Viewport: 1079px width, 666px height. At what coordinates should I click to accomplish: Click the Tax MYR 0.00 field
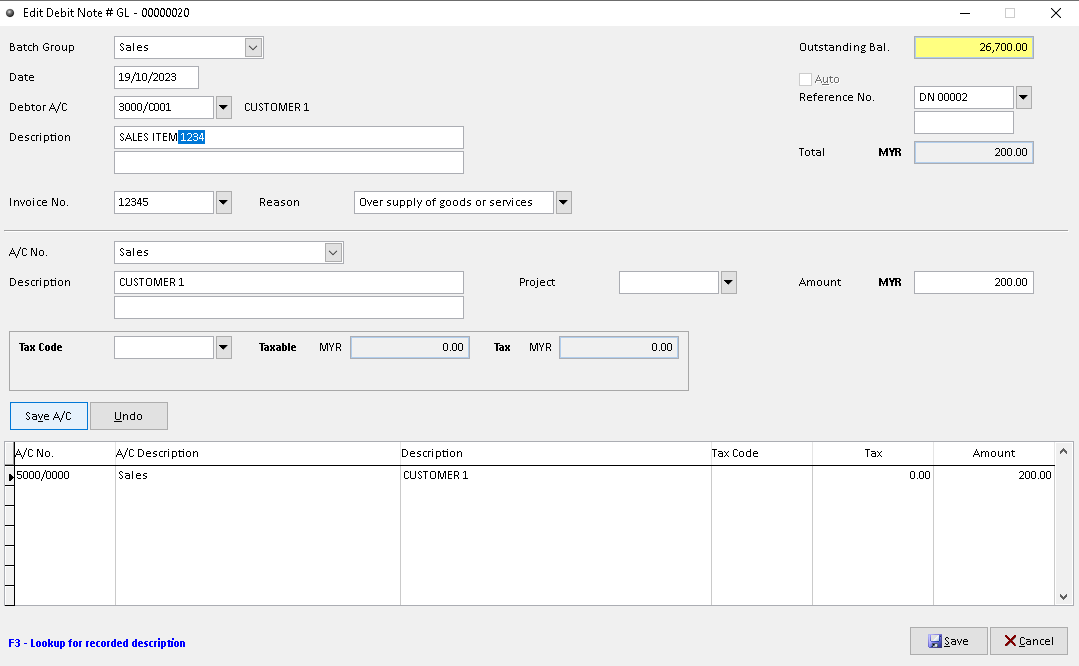click(619, 347)
